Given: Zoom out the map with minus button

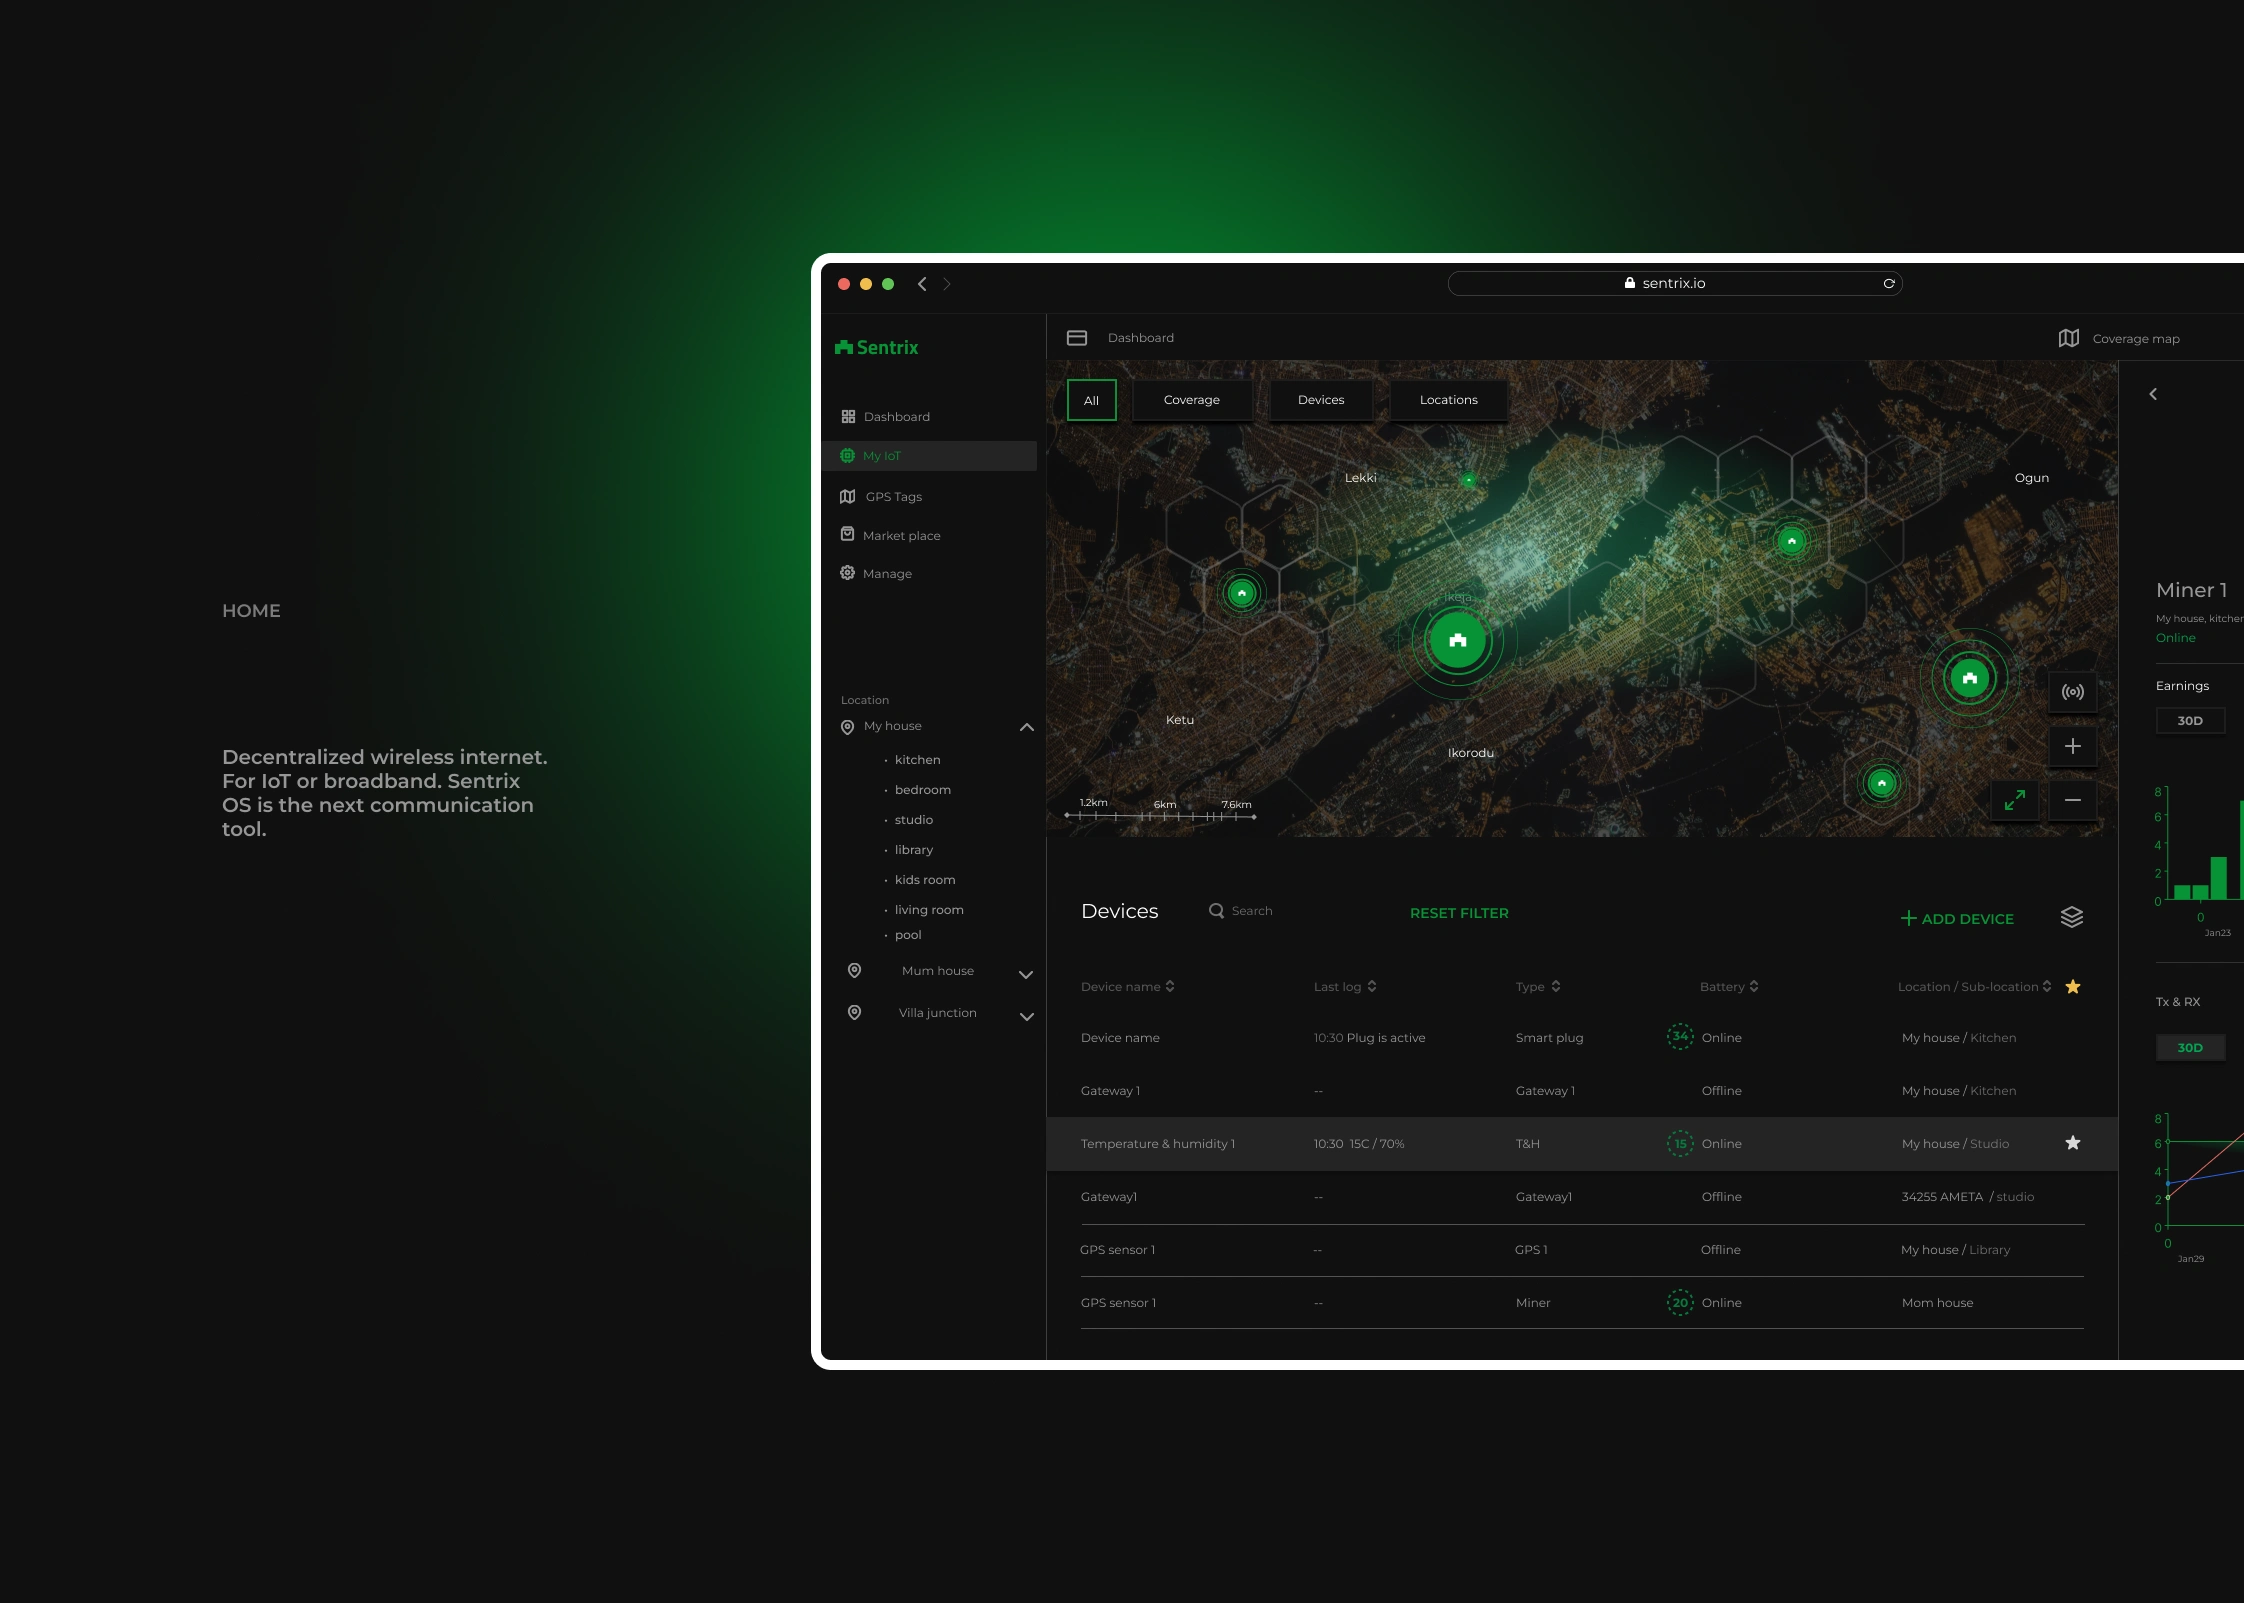Looking at the screenshot, I should click(2073, 800).
